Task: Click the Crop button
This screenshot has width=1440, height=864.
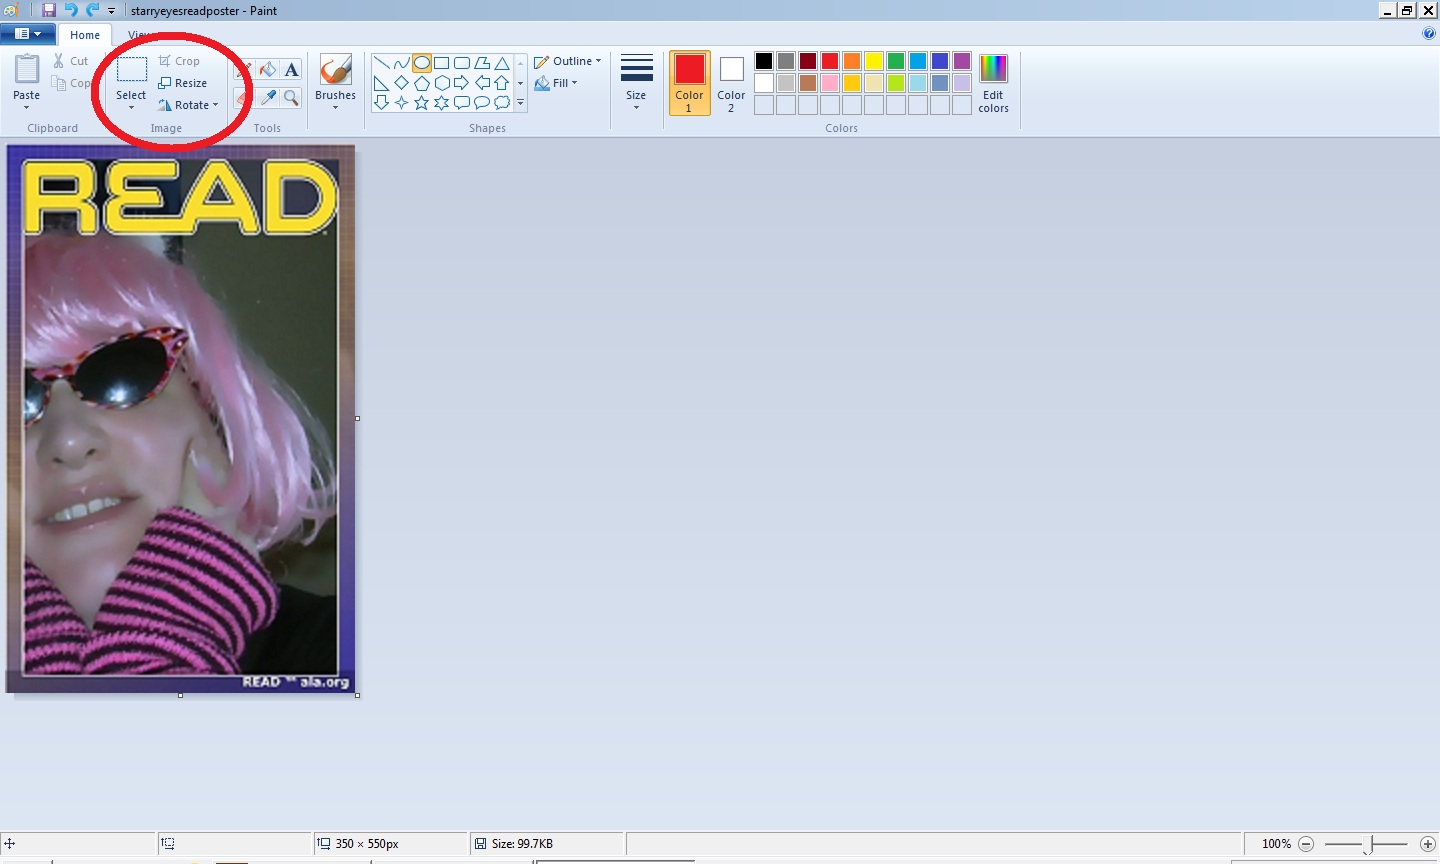Action: coord(180,61)
